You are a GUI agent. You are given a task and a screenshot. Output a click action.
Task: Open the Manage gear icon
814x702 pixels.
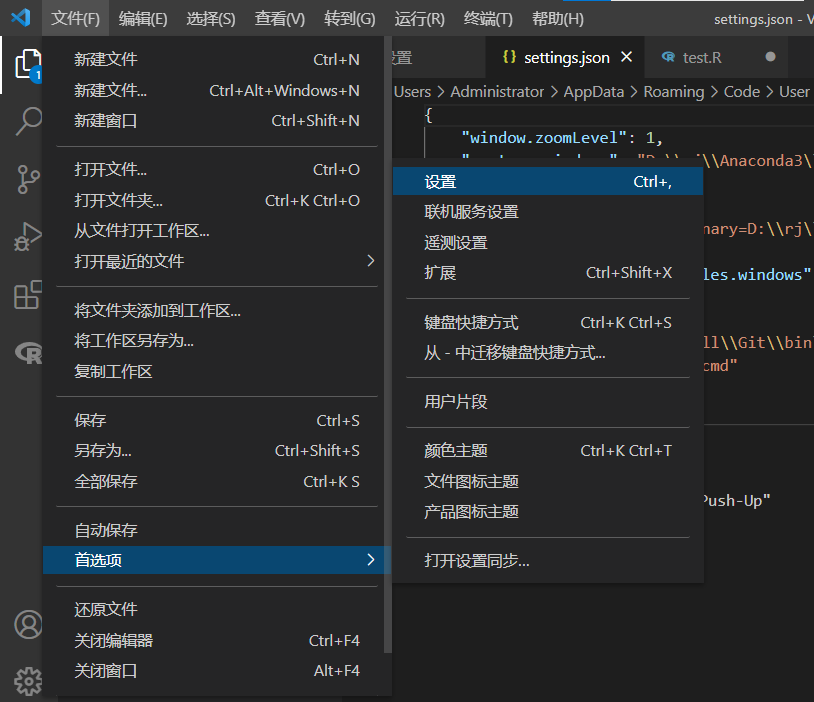(27, 680)
